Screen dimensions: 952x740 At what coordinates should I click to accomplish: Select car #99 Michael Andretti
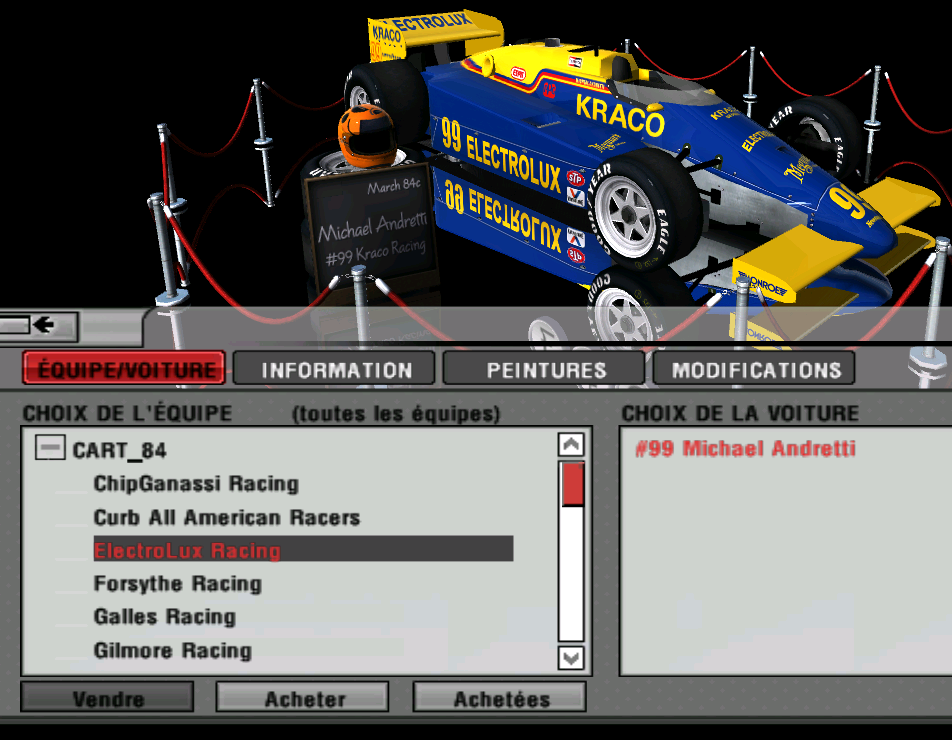point(745,449)
